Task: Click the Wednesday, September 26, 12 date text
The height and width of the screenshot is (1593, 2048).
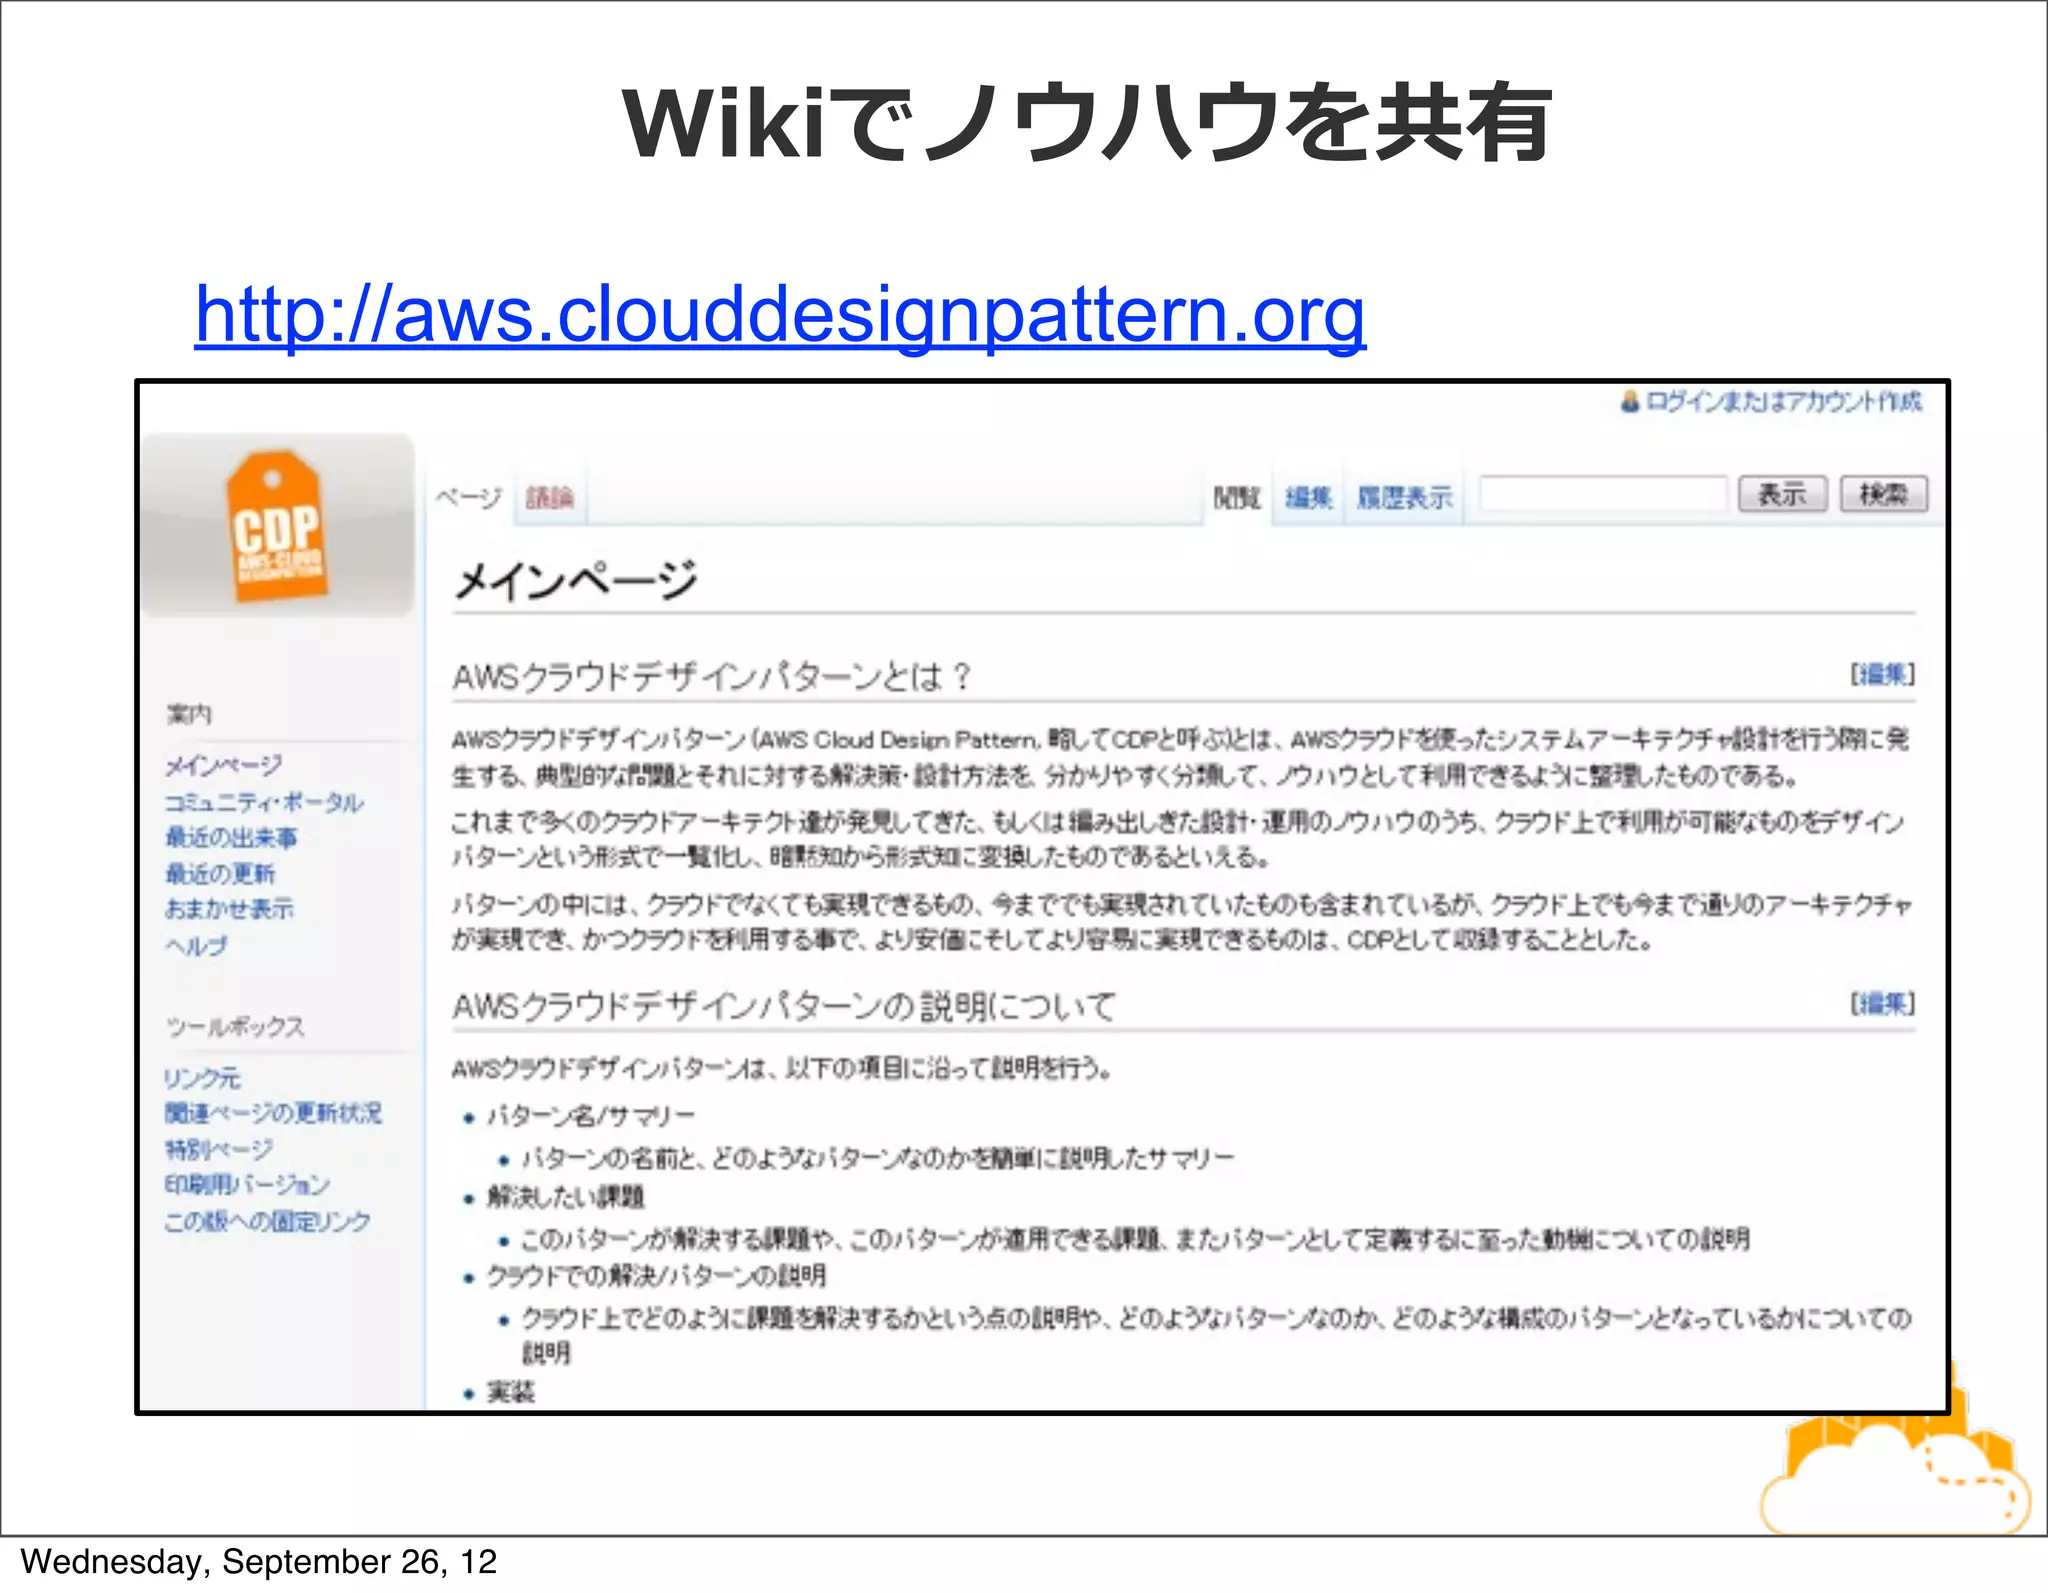Action: [x=258, y=1562]
